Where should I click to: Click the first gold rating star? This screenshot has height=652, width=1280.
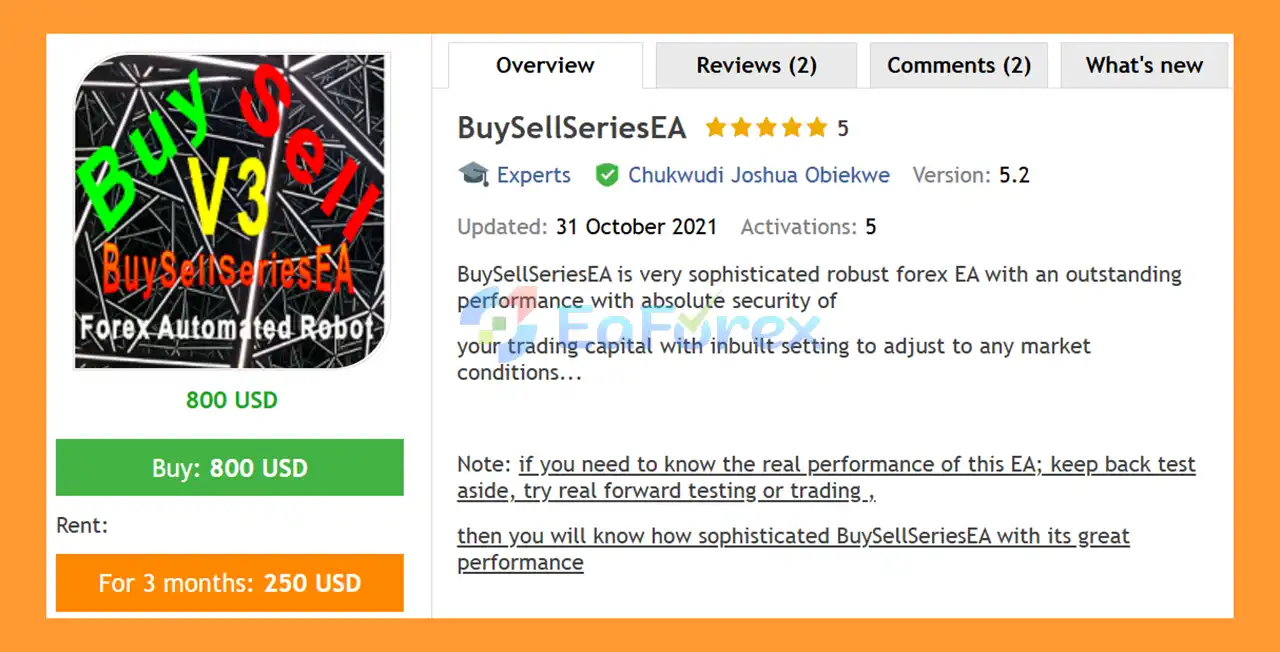(x=715, y=128)
